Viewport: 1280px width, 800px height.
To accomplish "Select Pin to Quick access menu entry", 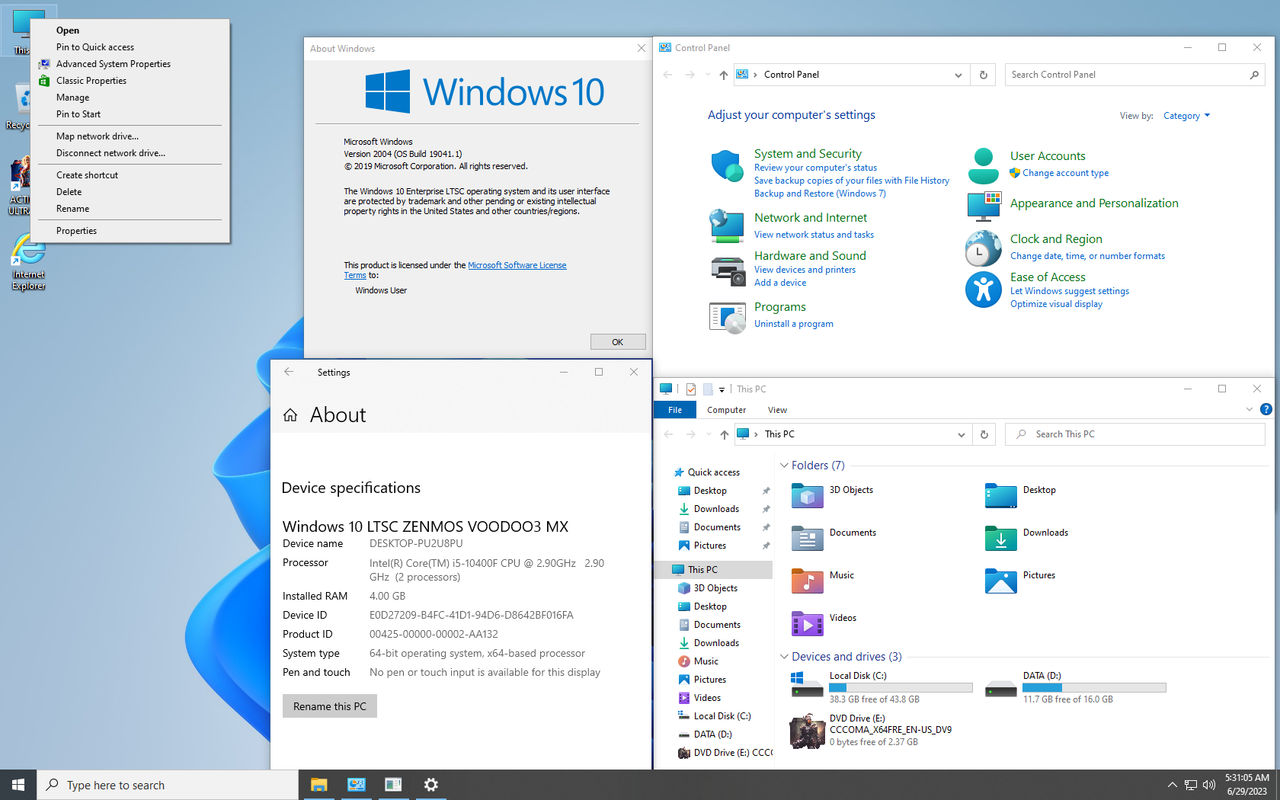I will coord(130,47).
